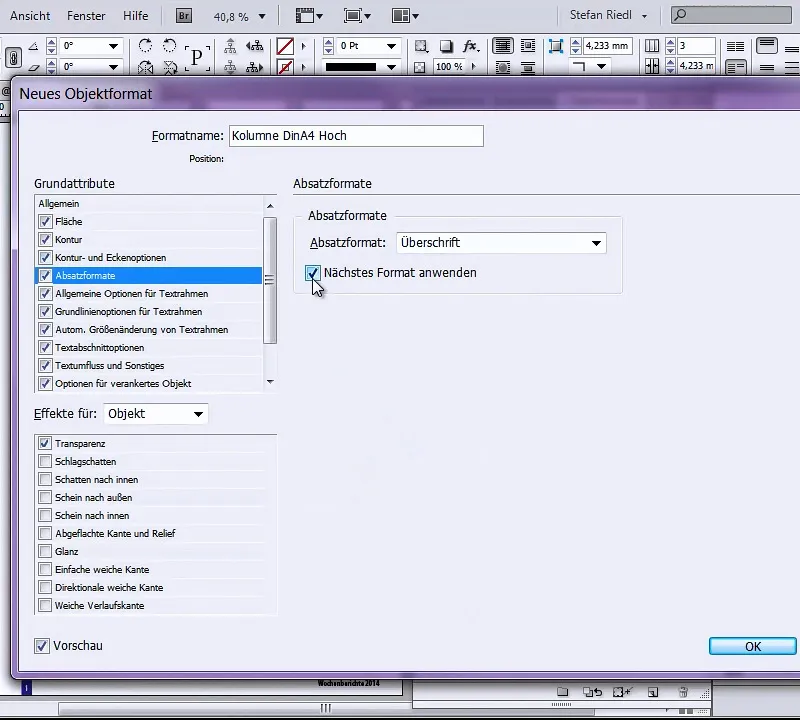Select Grundlinienoptionen für Textrahmen item
This screenshot has width=800, height=720.
pyautogui.click(x=148, y=311)
